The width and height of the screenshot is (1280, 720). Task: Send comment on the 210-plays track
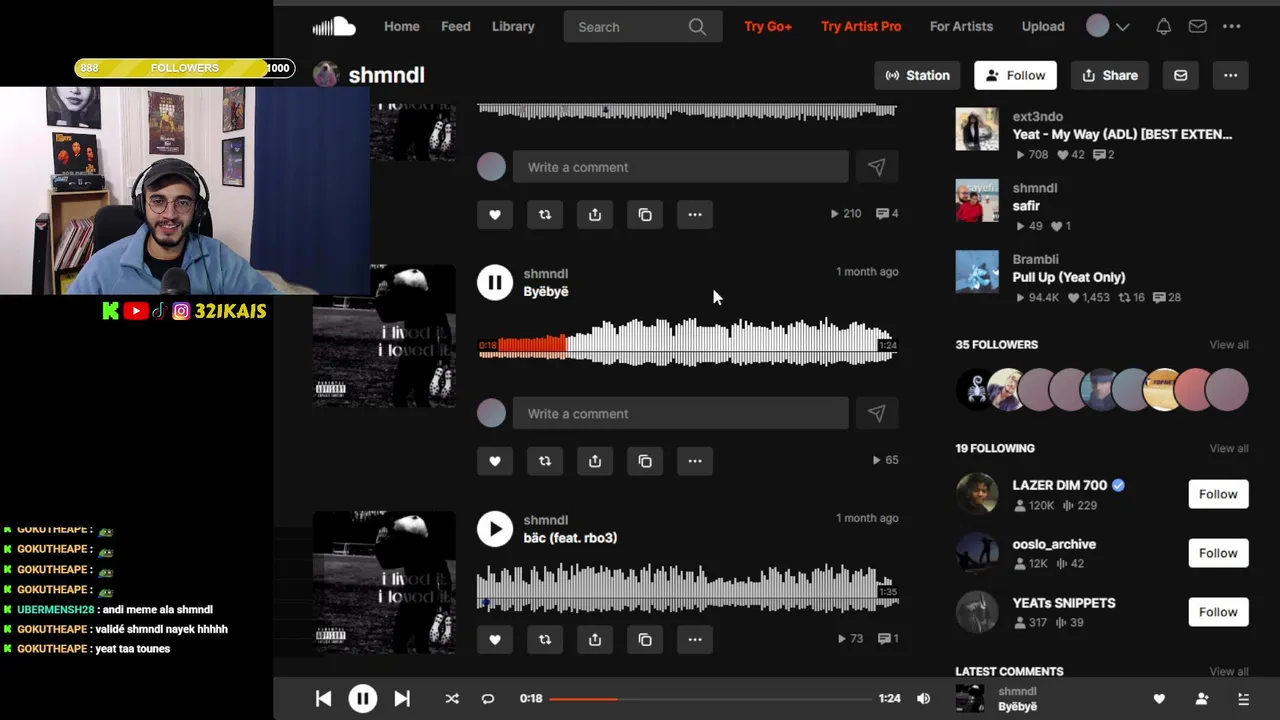point(877,167)
